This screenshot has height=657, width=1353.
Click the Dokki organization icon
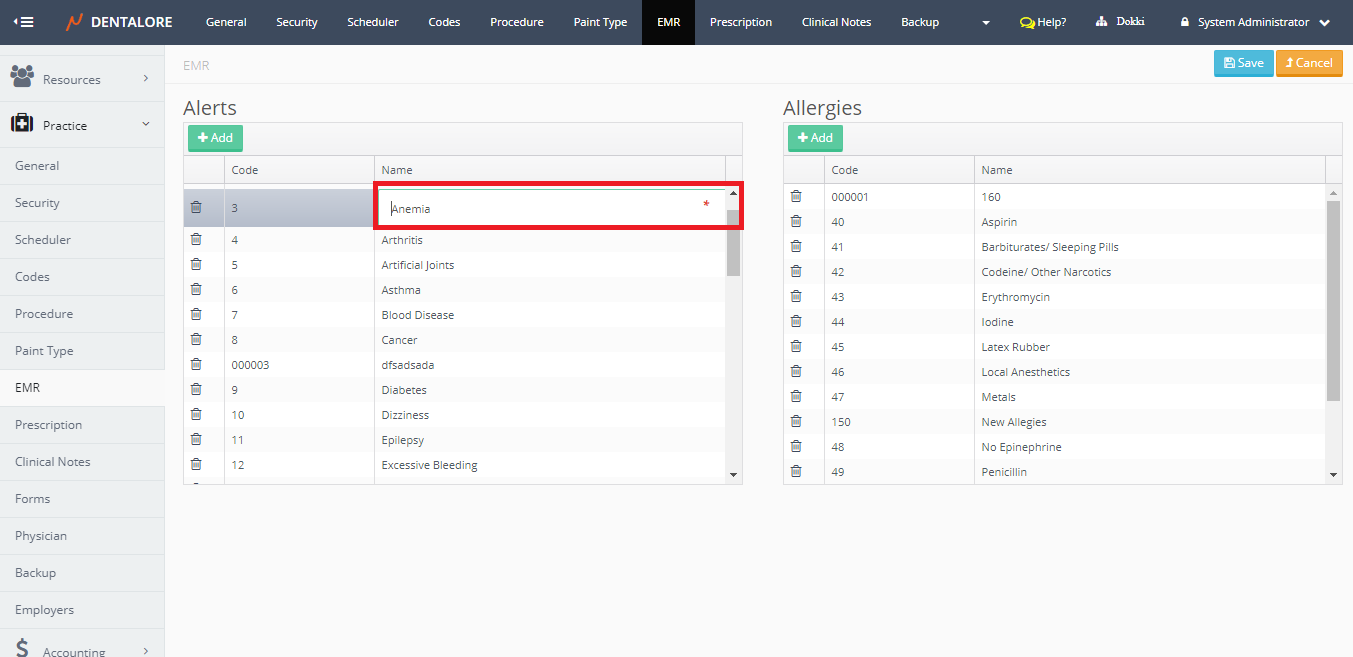(1102, 22)
